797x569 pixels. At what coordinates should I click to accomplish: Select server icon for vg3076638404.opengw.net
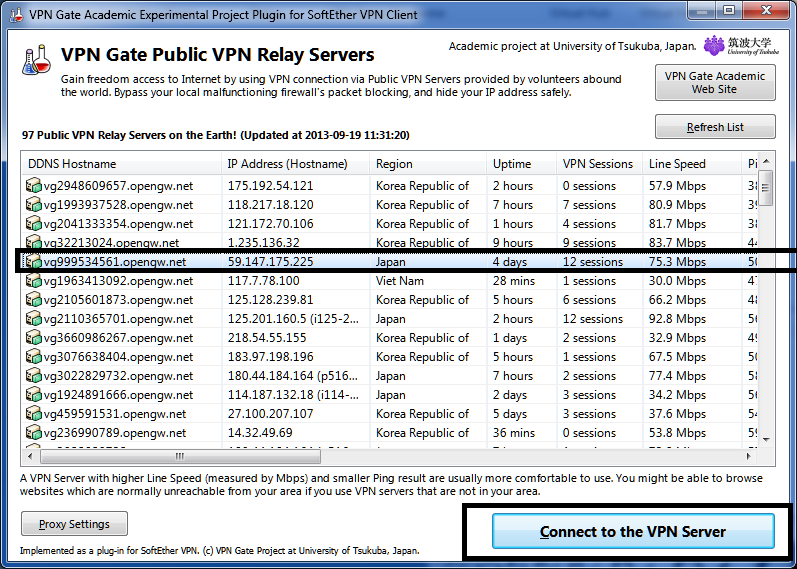[x=34, y=356]
